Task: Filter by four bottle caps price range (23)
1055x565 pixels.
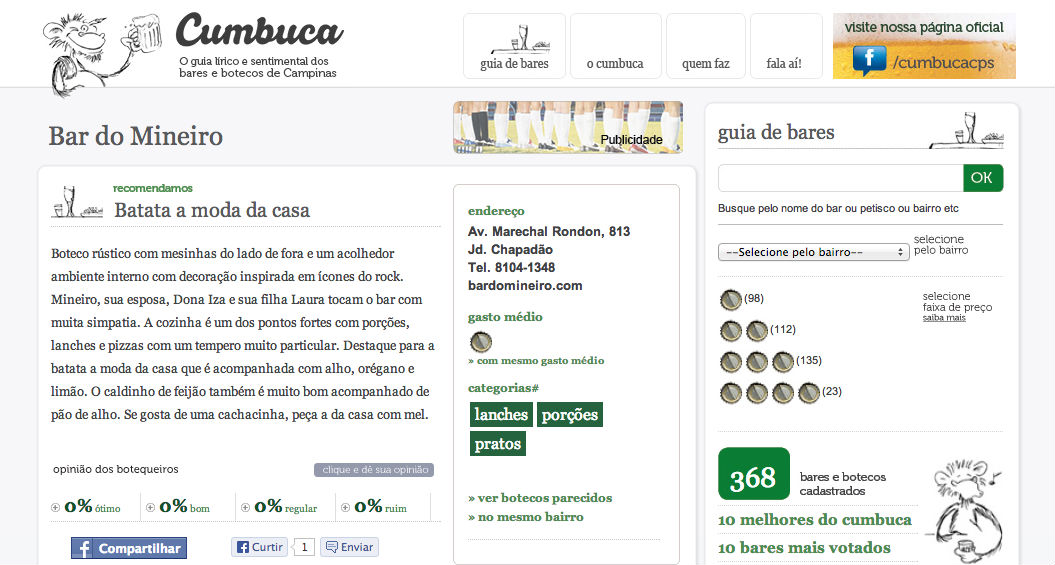Action: click(x=780, y=391)
